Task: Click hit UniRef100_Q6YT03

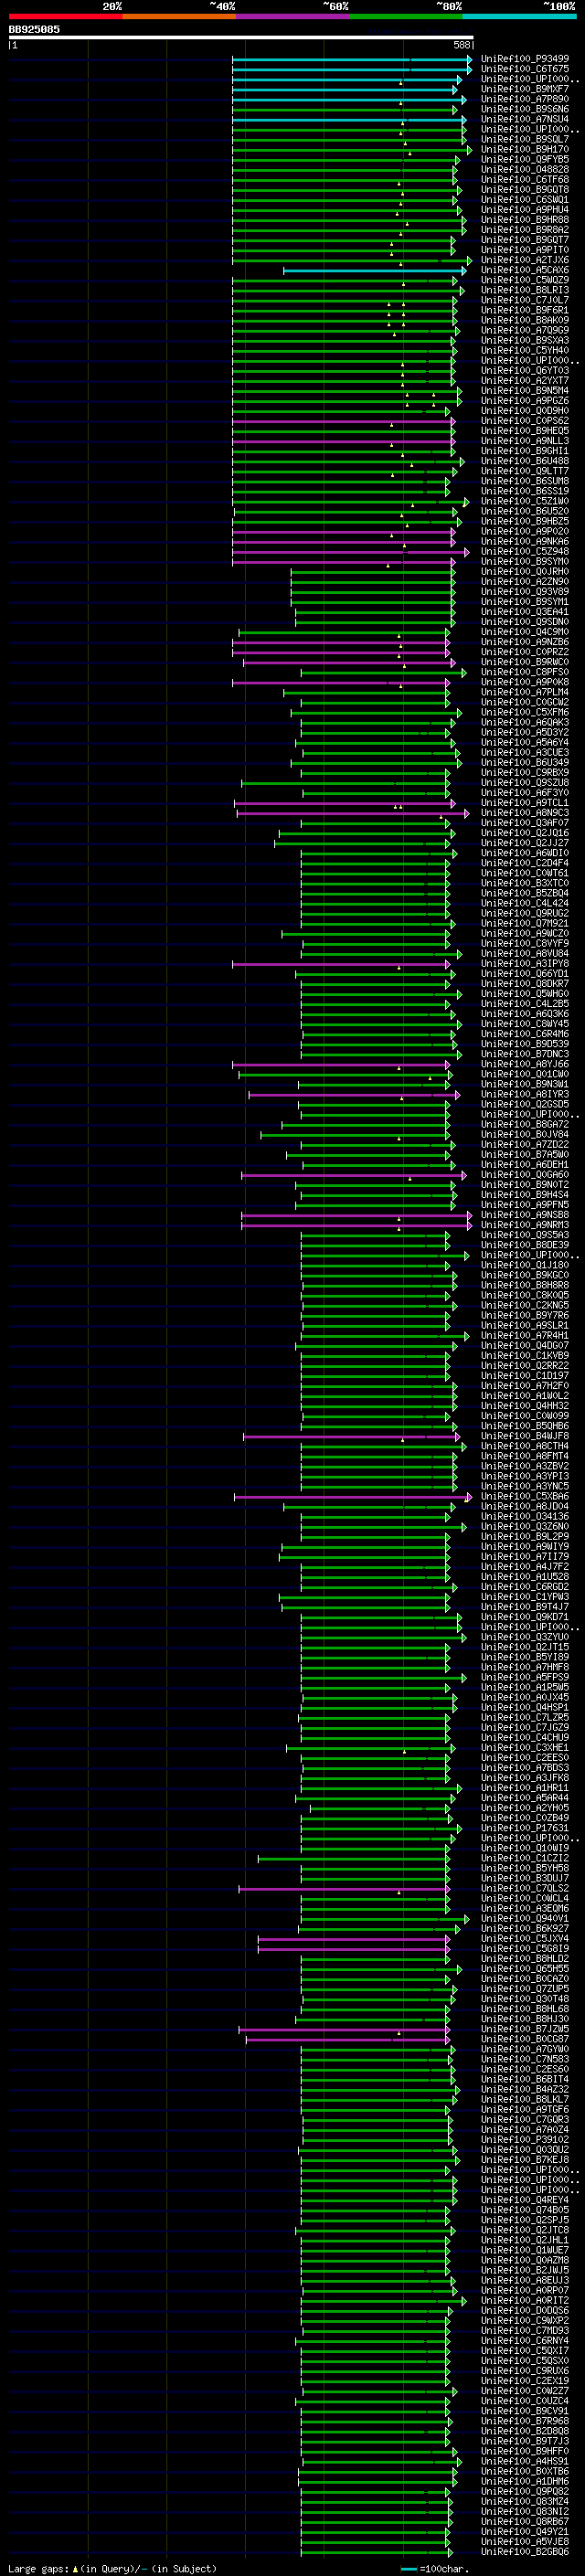Action: tap(525, 370)
